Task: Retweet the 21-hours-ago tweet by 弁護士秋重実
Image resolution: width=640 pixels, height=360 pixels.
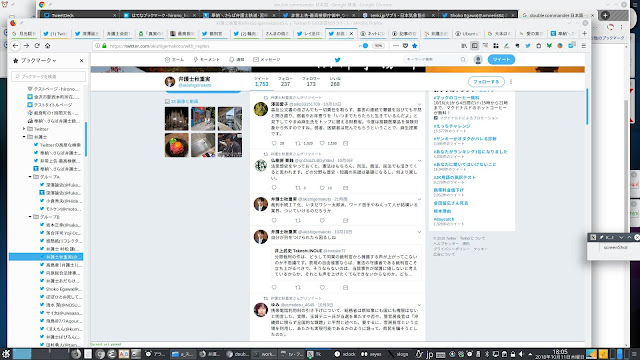Action: (x=298, y=220)
